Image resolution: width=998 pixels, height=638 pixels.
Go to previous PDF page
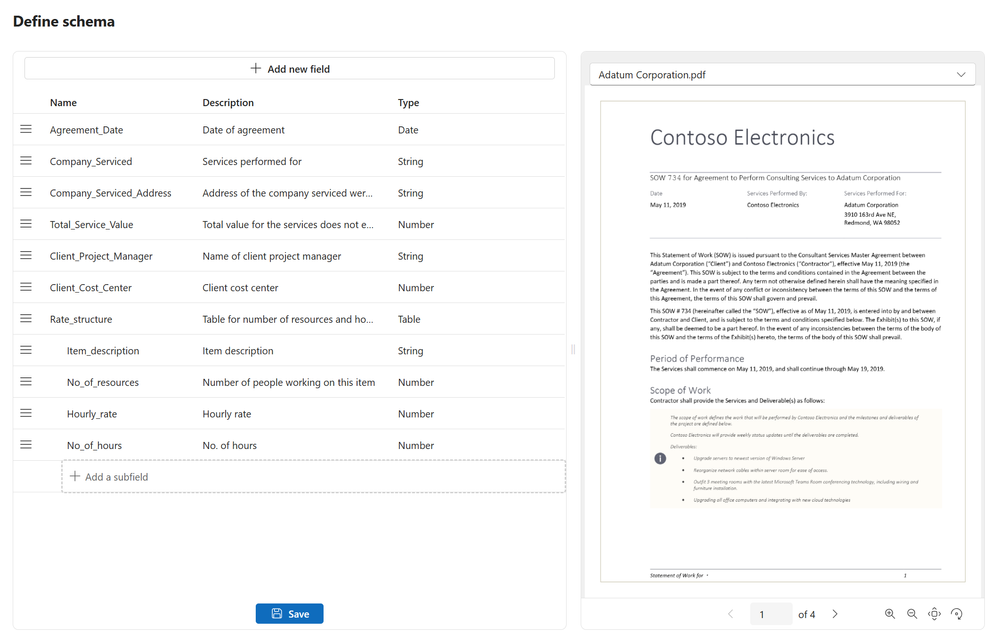pos(730,614)
